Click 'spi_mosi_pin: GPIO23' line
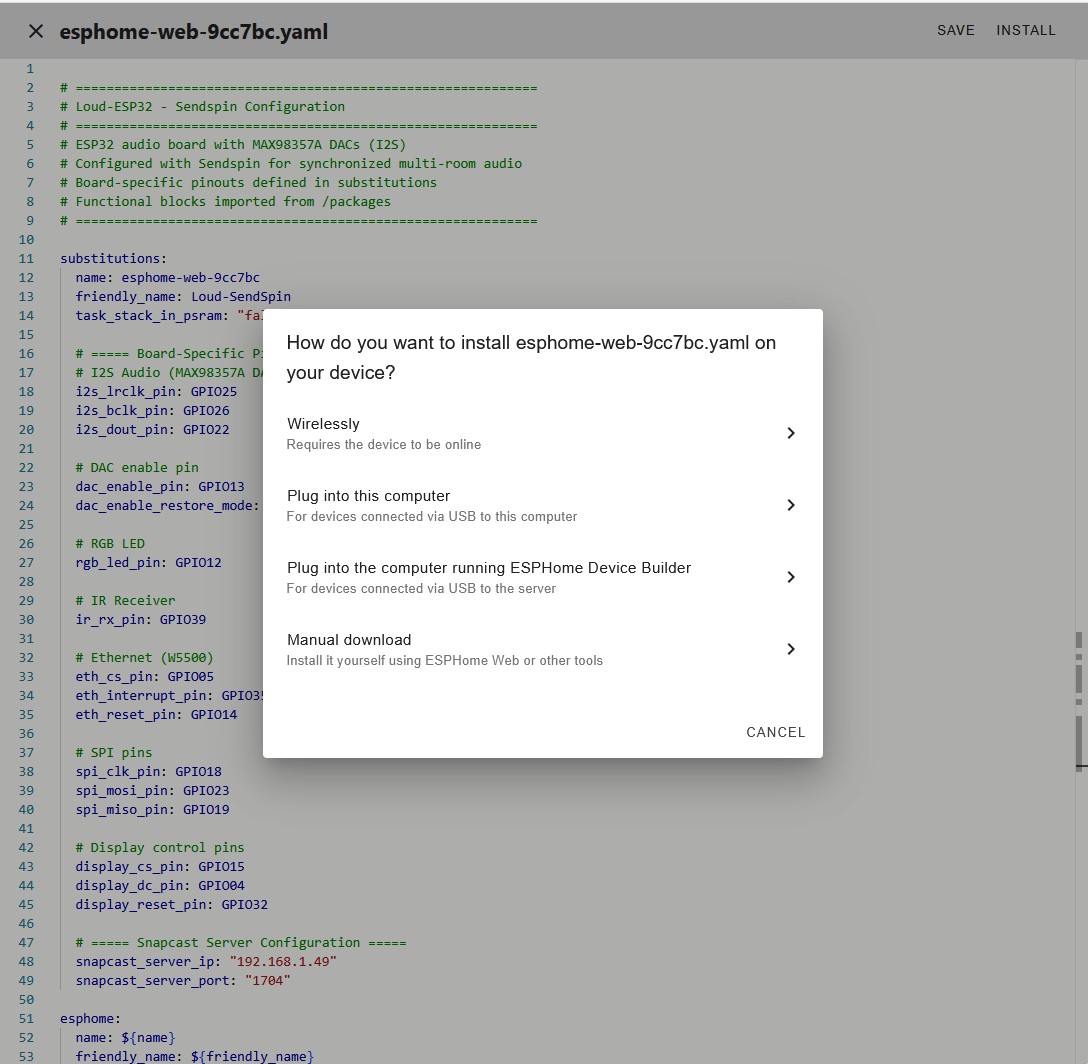Screen dimensions: 1088x1064 point(153,791)
